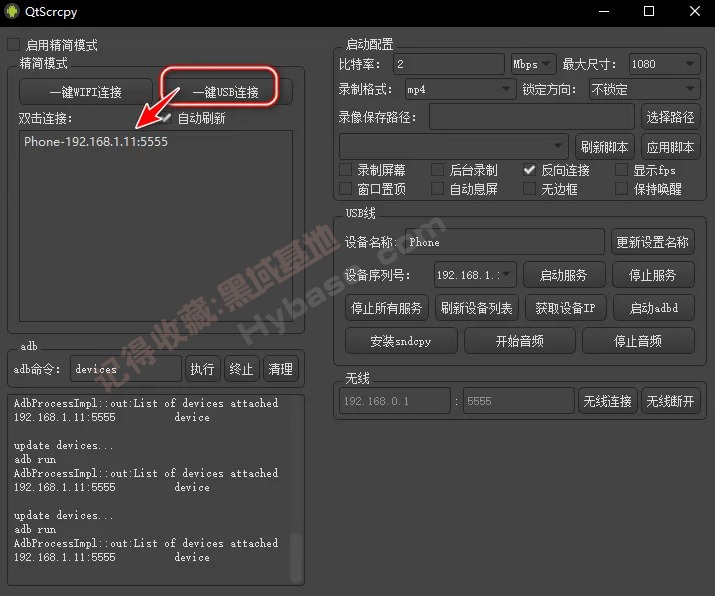
Task: Select Phone-192.168.1.11:5555 in device list
Action: [x=156, y=142]
